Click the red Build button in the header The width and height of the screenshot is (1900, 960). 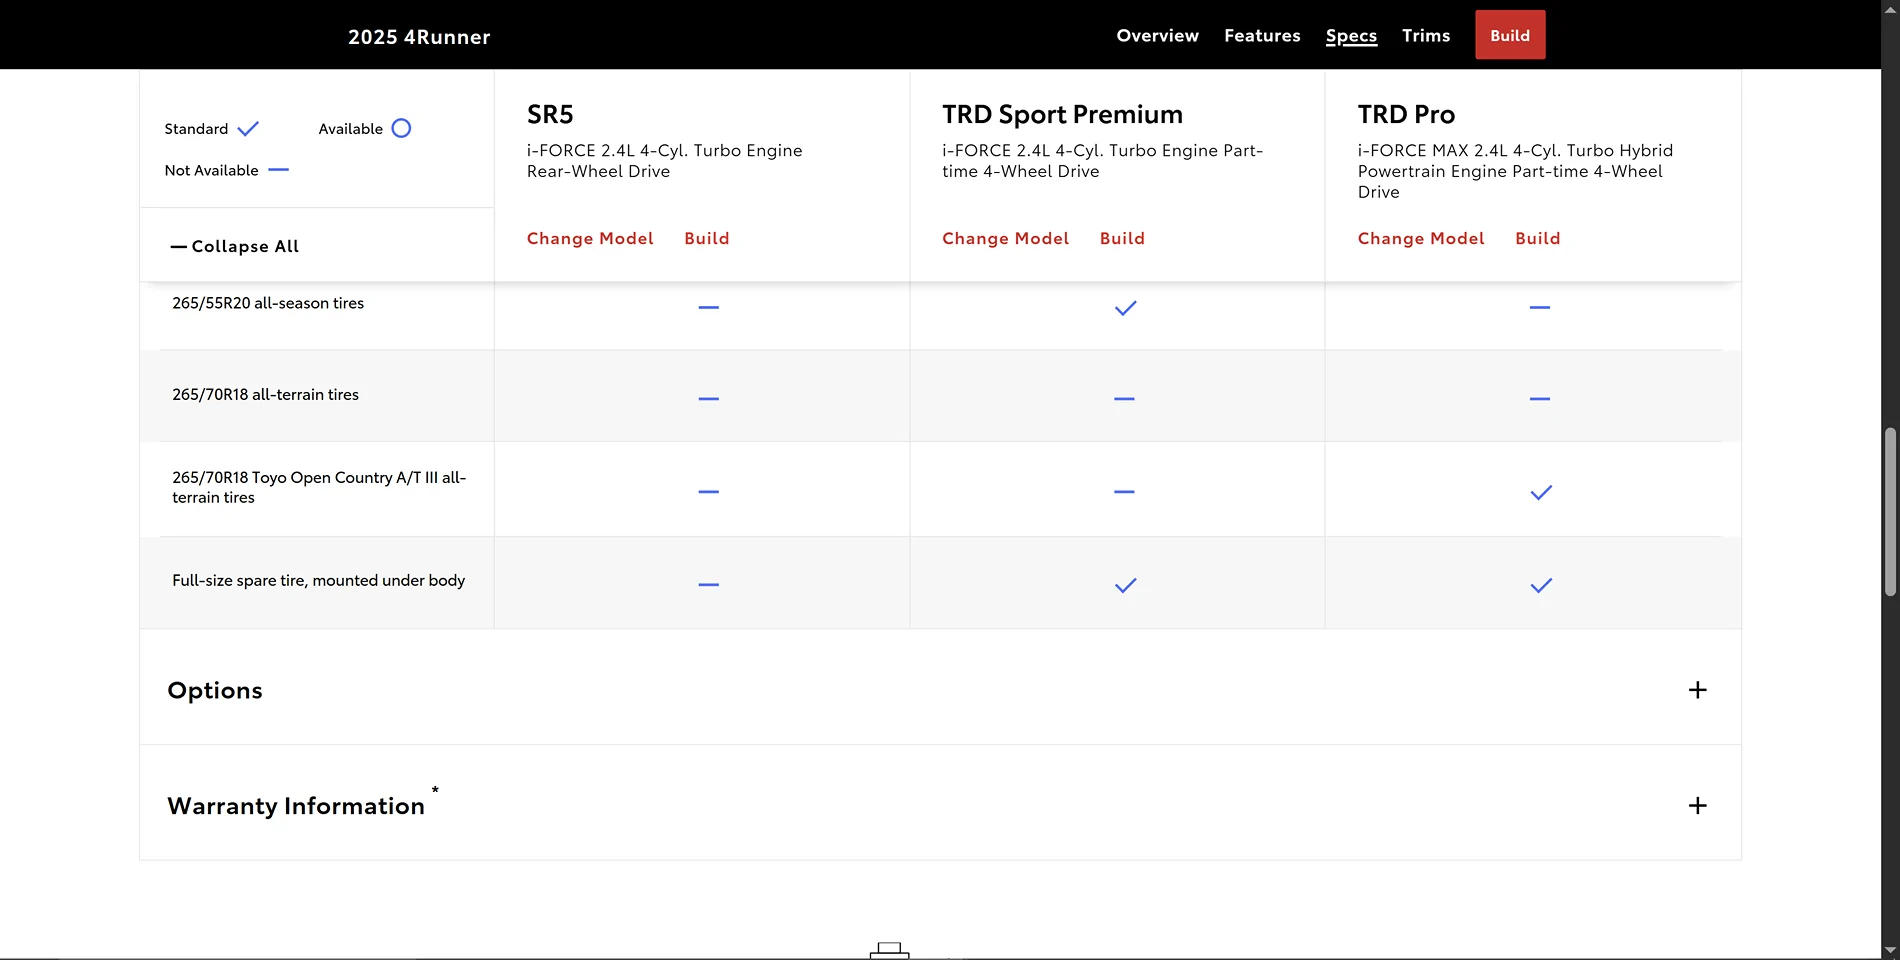pyautogui.click(x=1509, y=34)
